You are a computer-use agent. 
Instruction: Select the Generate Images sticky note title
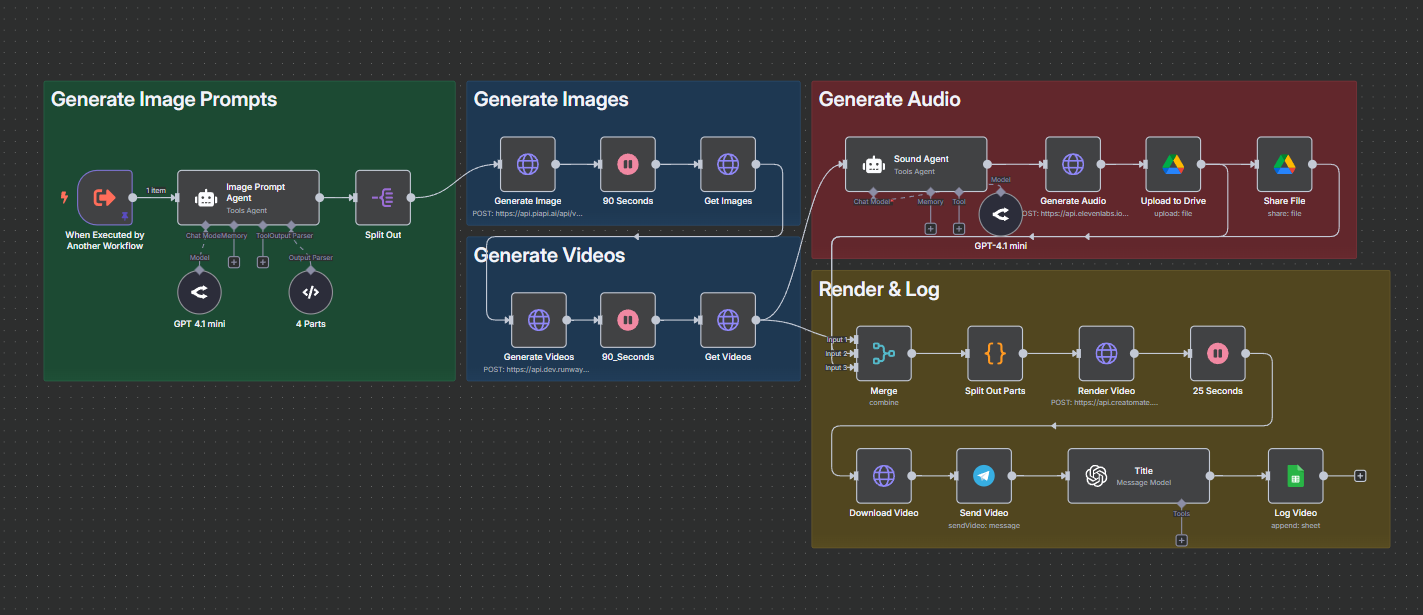pos(551,99)
